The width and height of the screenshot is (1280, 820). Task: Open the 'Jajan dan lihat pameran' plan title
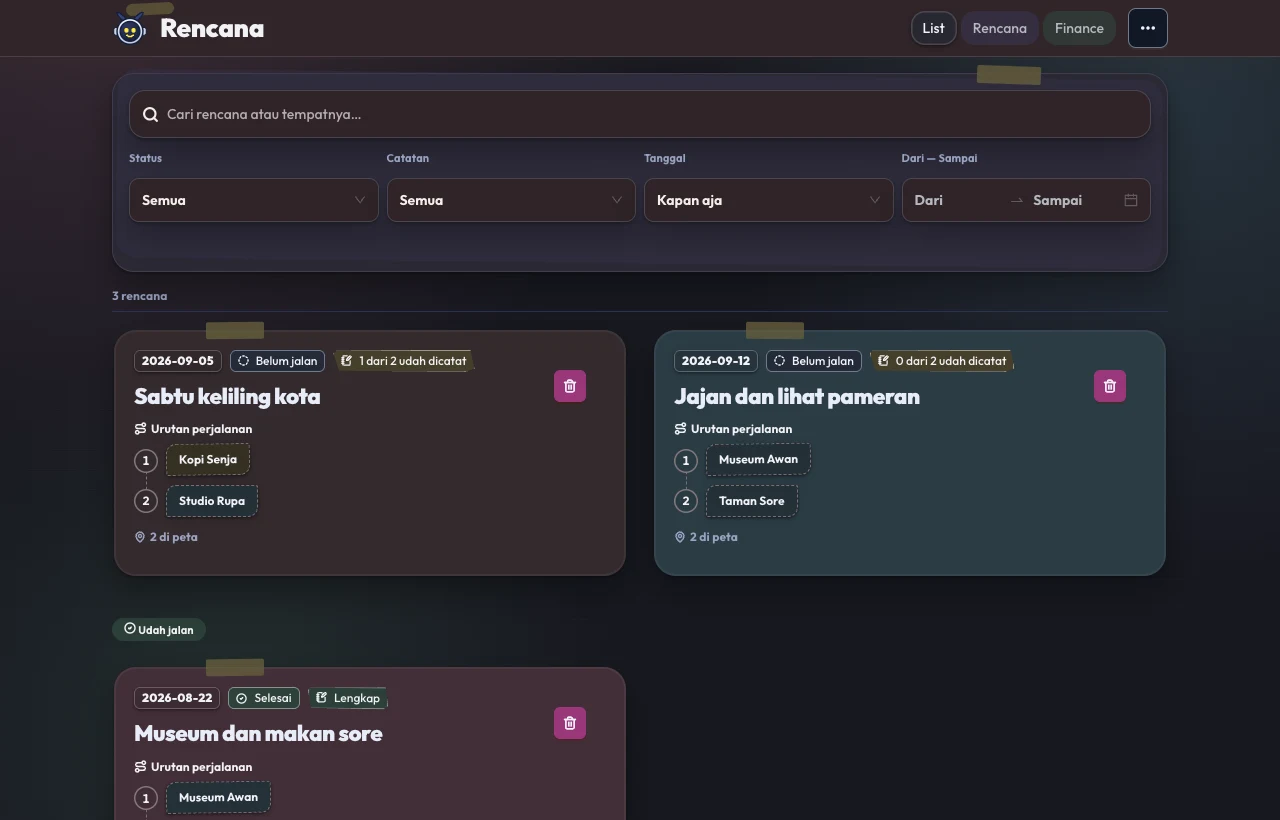[x=797, y=396]
